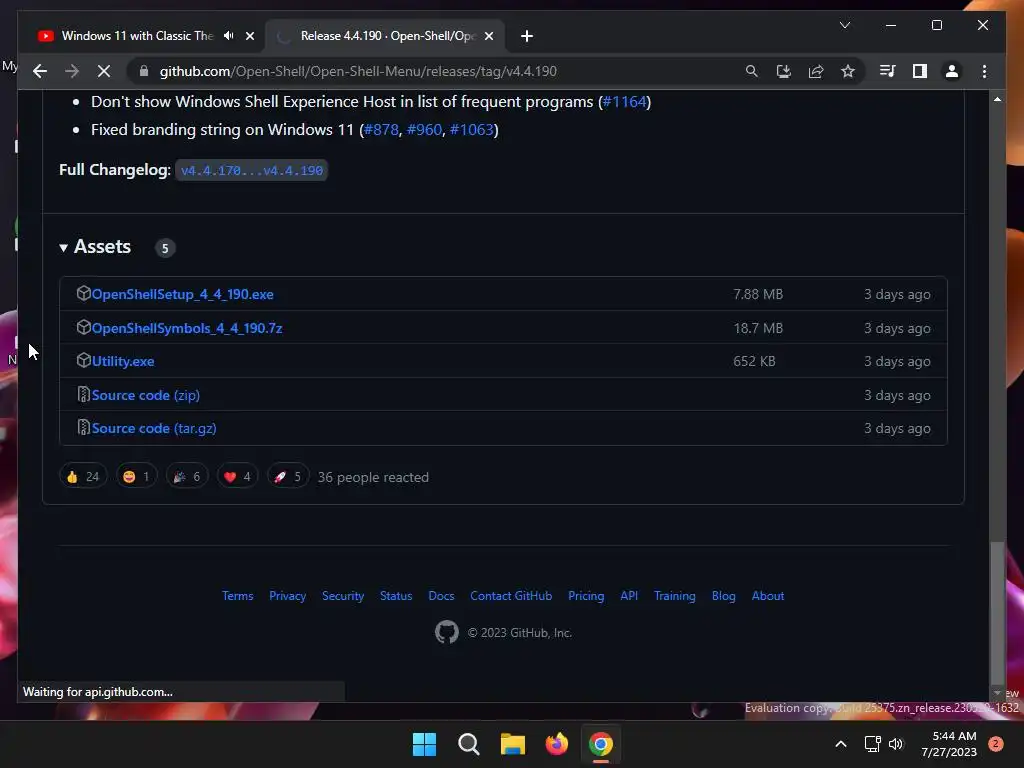Open issue link #1164
Viewport: 1024px width, 768px height.
[x=624, y=102]
